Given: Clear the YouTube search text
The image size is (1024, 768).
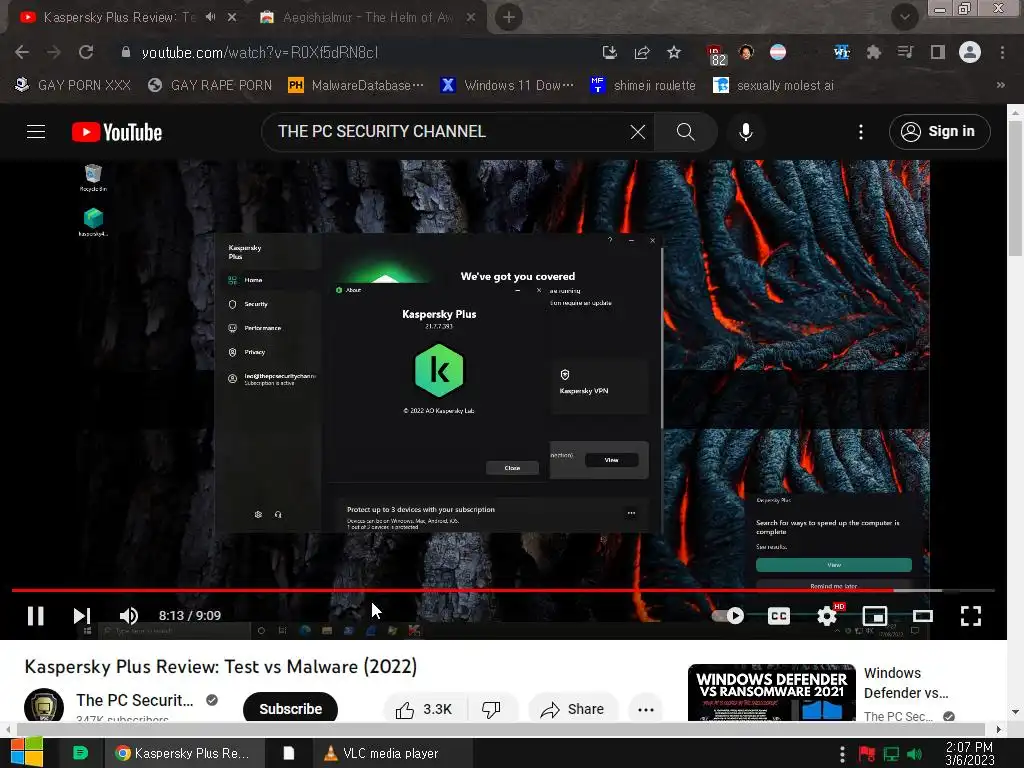Looking at the screenshot, I should pos(638,132).
